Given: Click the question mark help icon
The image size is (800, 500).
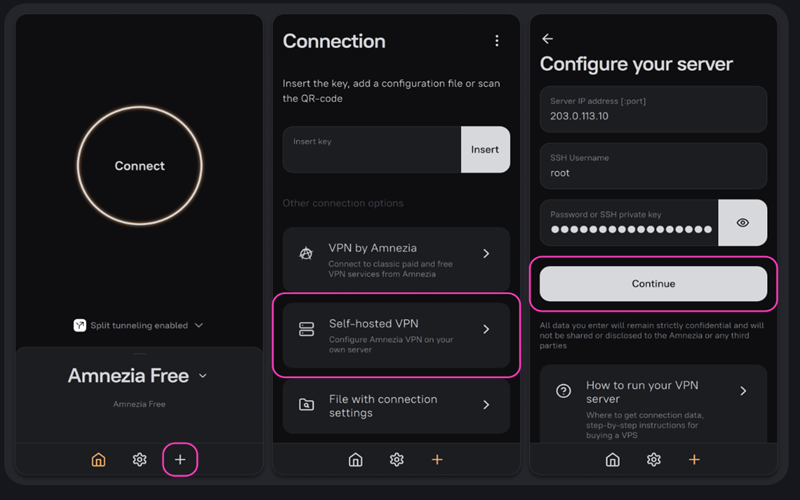Looking at the screenshot, I should [x=563, y=391].
